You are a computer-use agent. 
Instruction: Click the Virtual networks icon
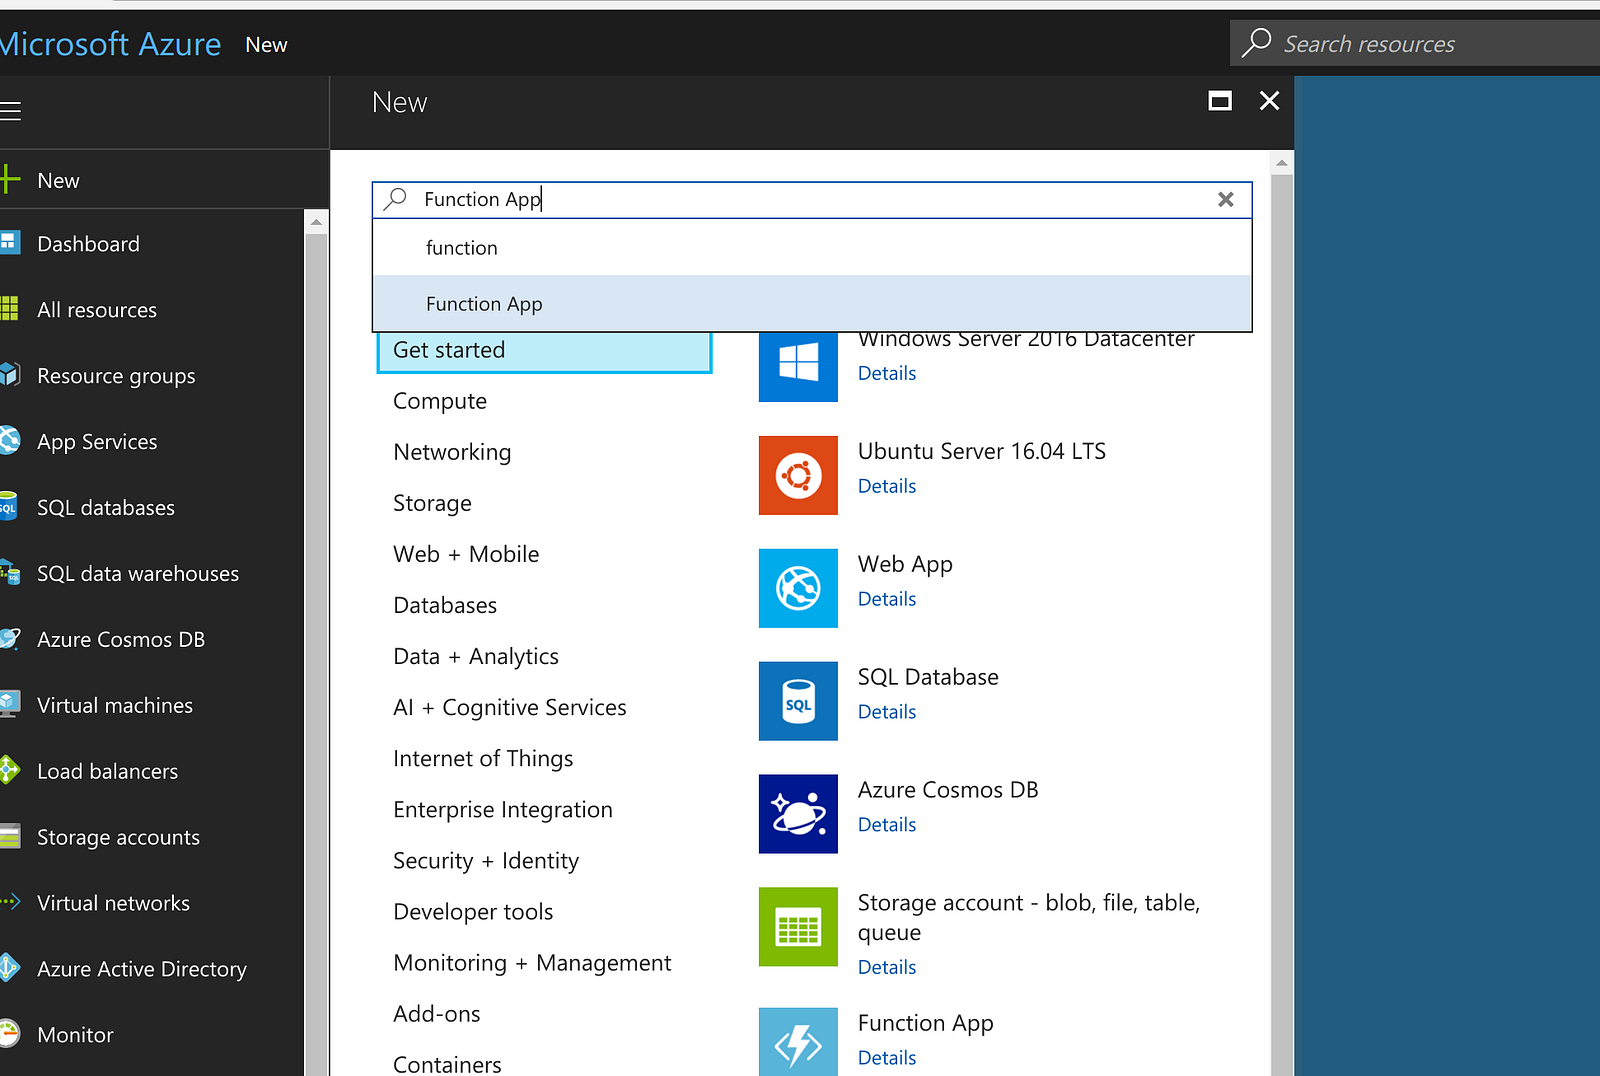point(10,902)
